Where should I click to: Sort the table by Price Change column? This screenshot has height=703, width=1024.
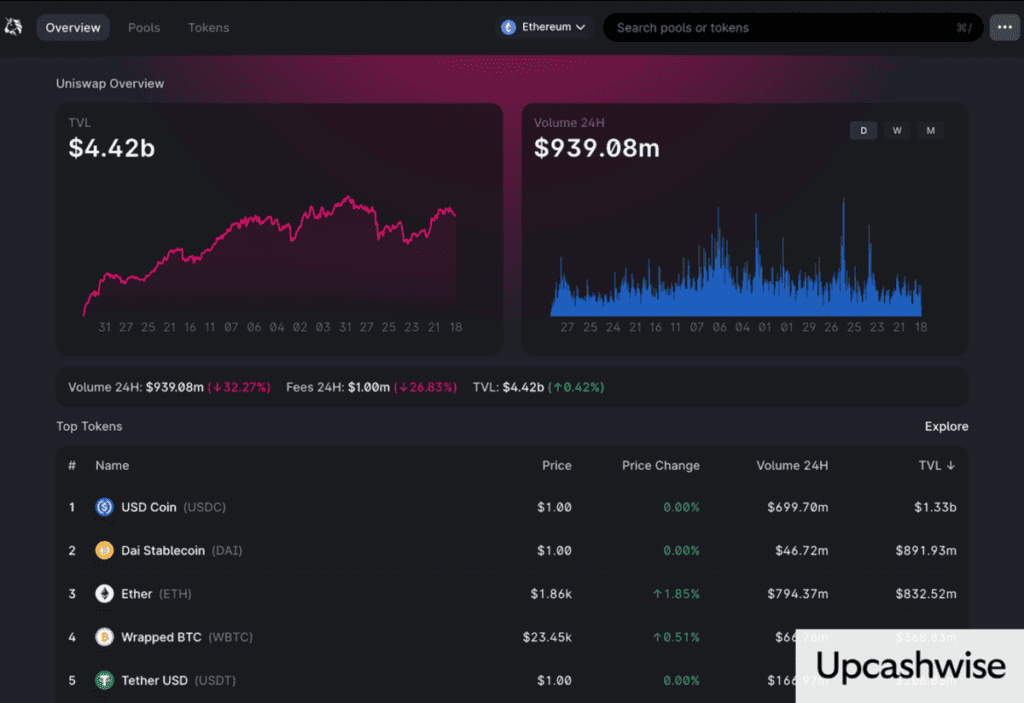[x=660, y=465]
